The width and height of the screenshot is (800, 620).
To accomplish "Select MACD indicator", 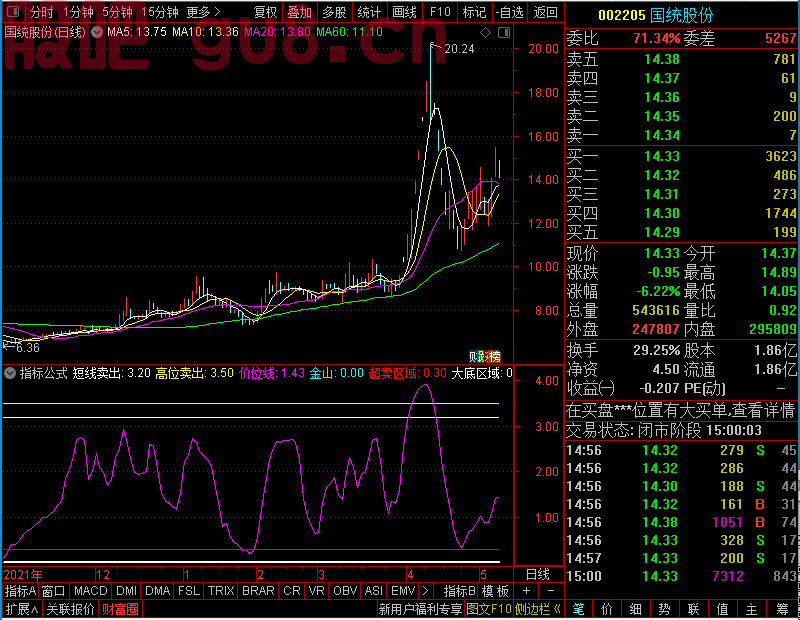I will tap(90, 591).
